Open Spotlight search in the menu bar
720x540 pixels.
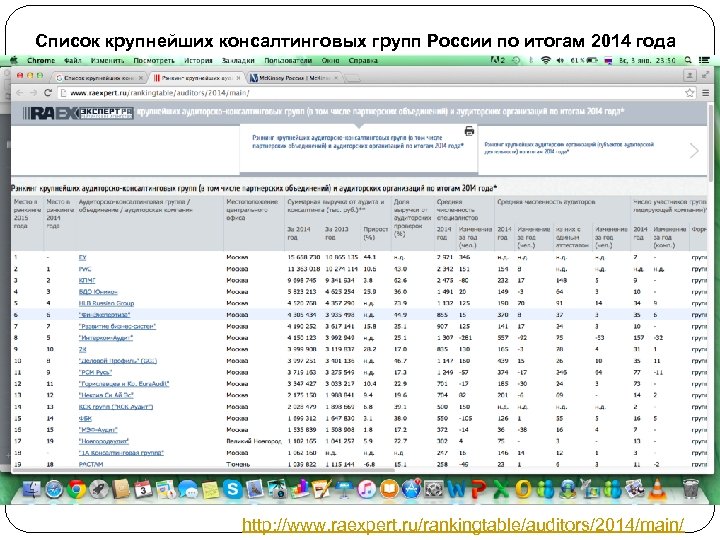pyautogui.click(x=688, y=60)
